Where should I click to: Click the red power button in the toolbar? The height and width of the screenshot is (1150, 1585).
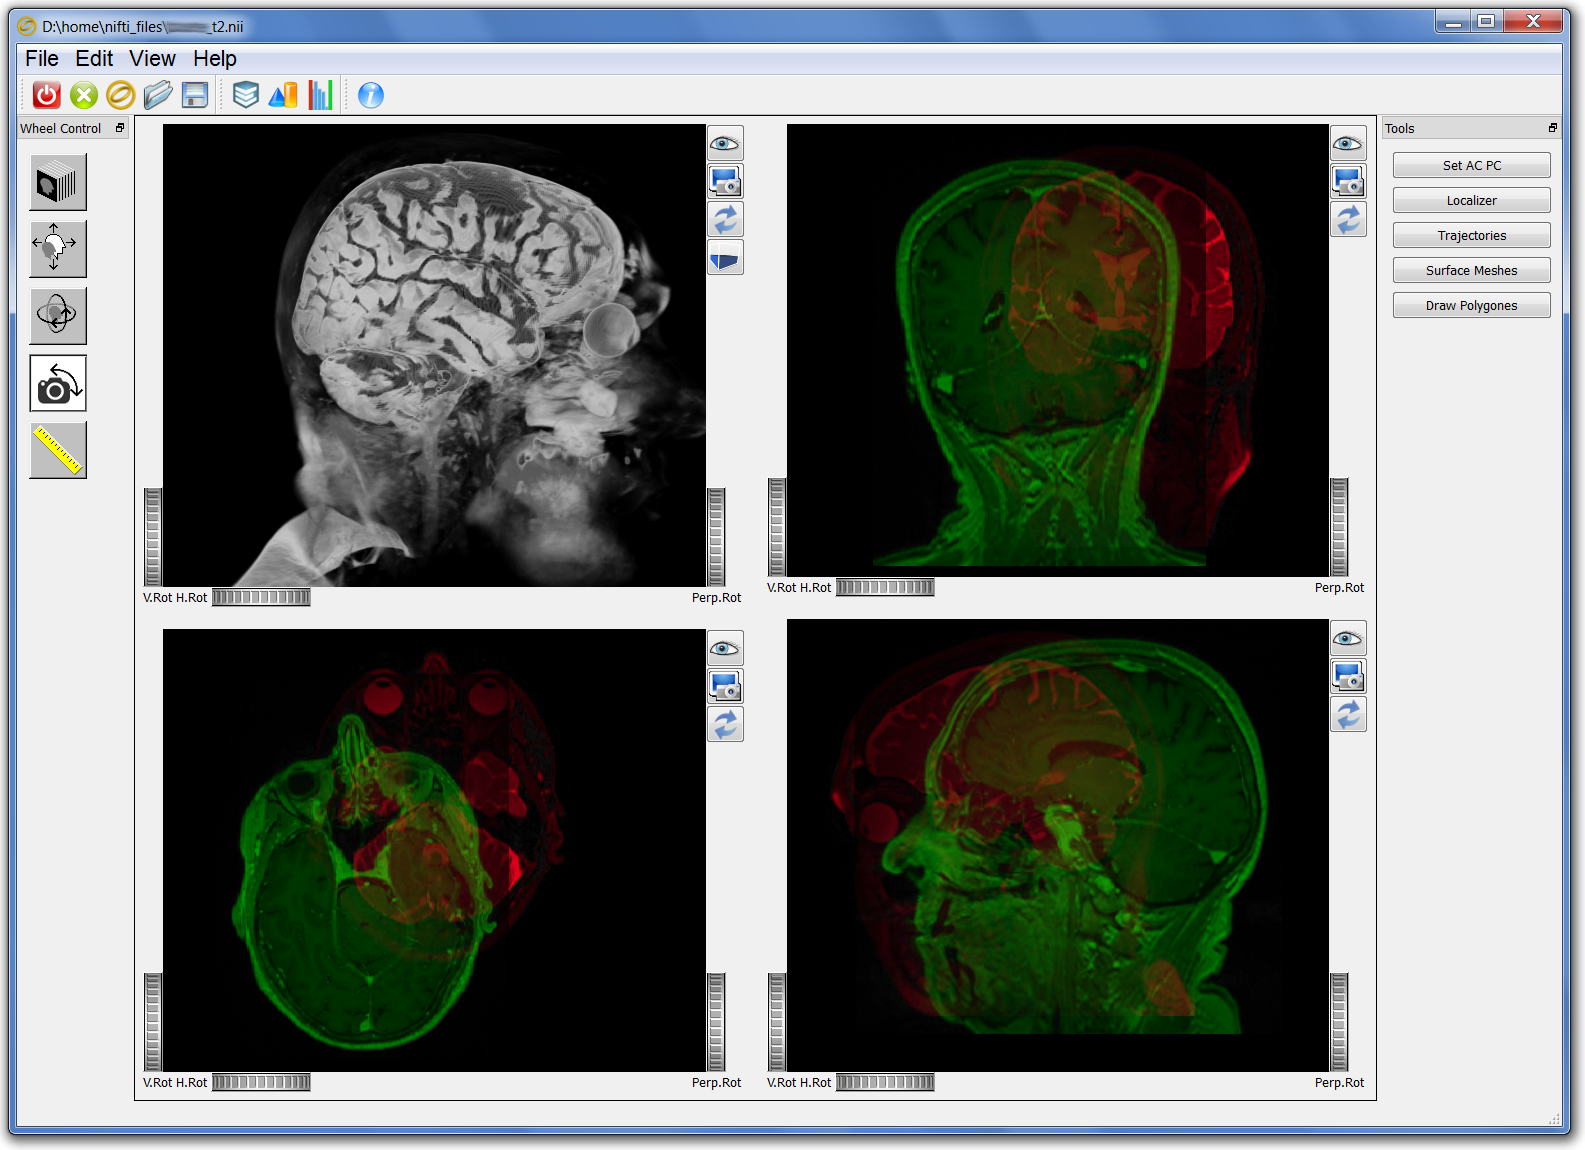47,95
